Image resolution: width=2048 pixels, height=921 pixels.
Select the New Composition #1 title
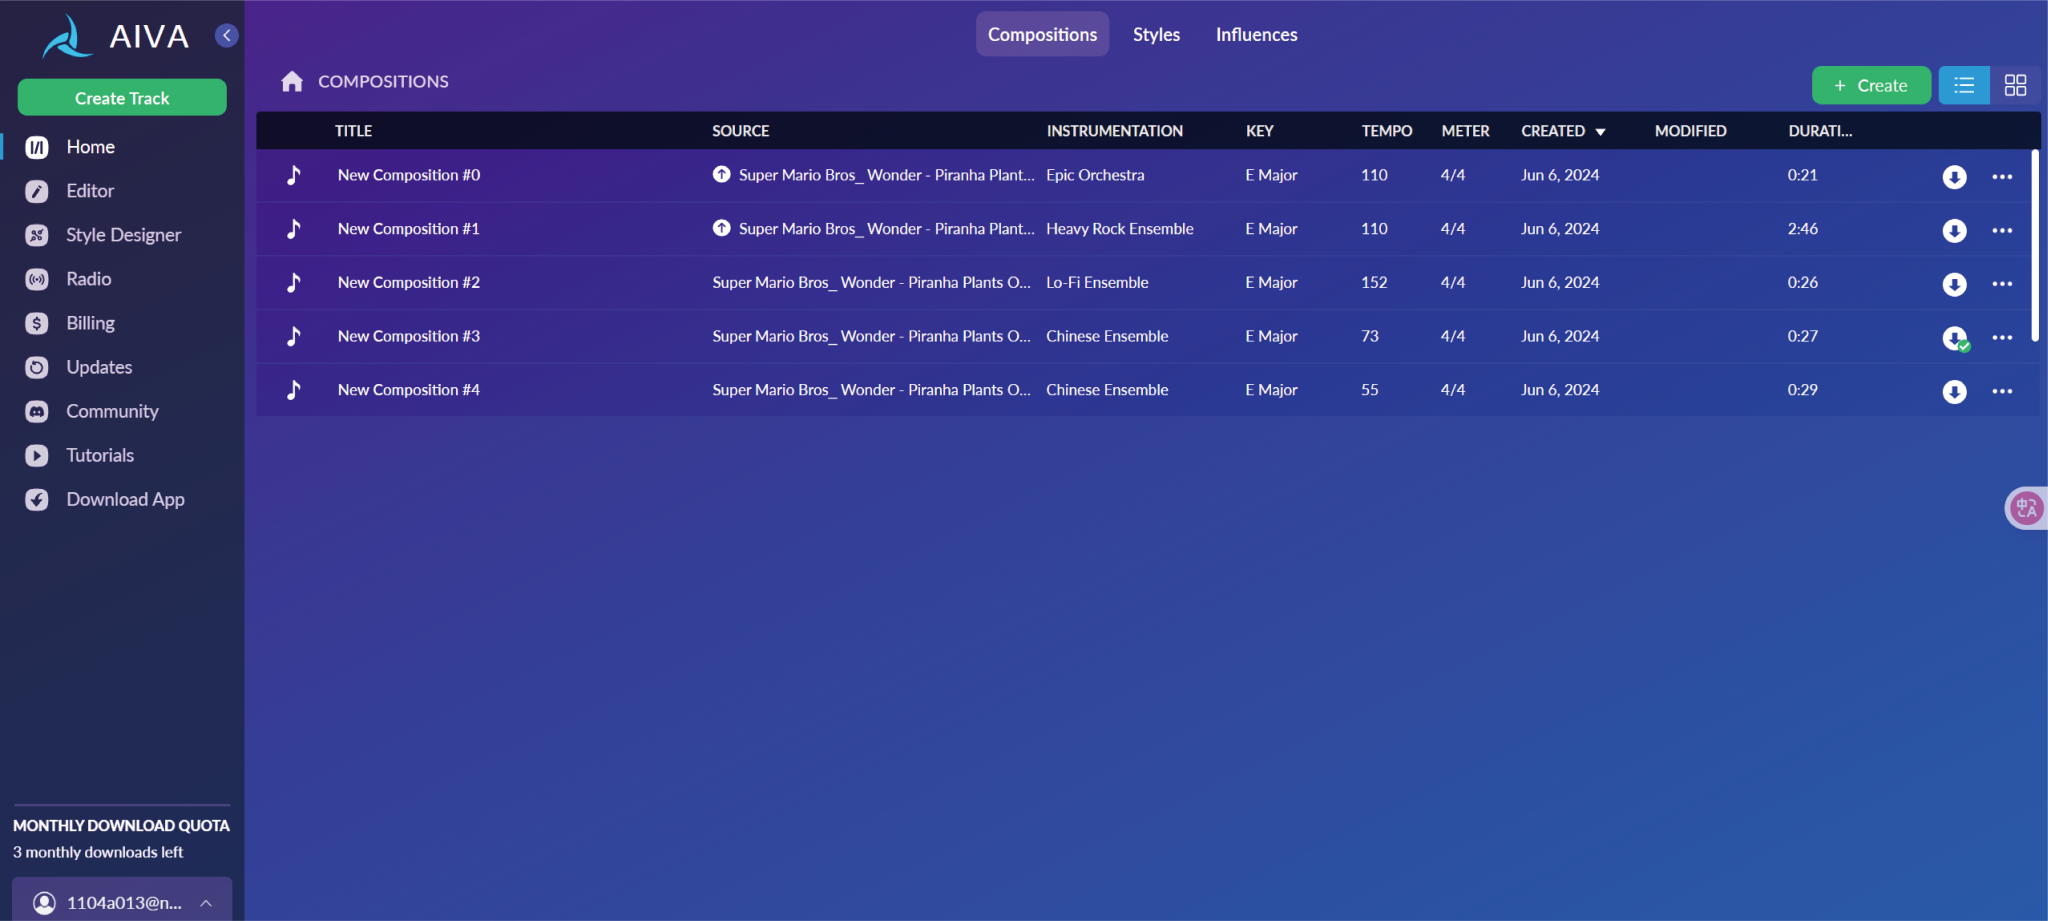(408, 229)
